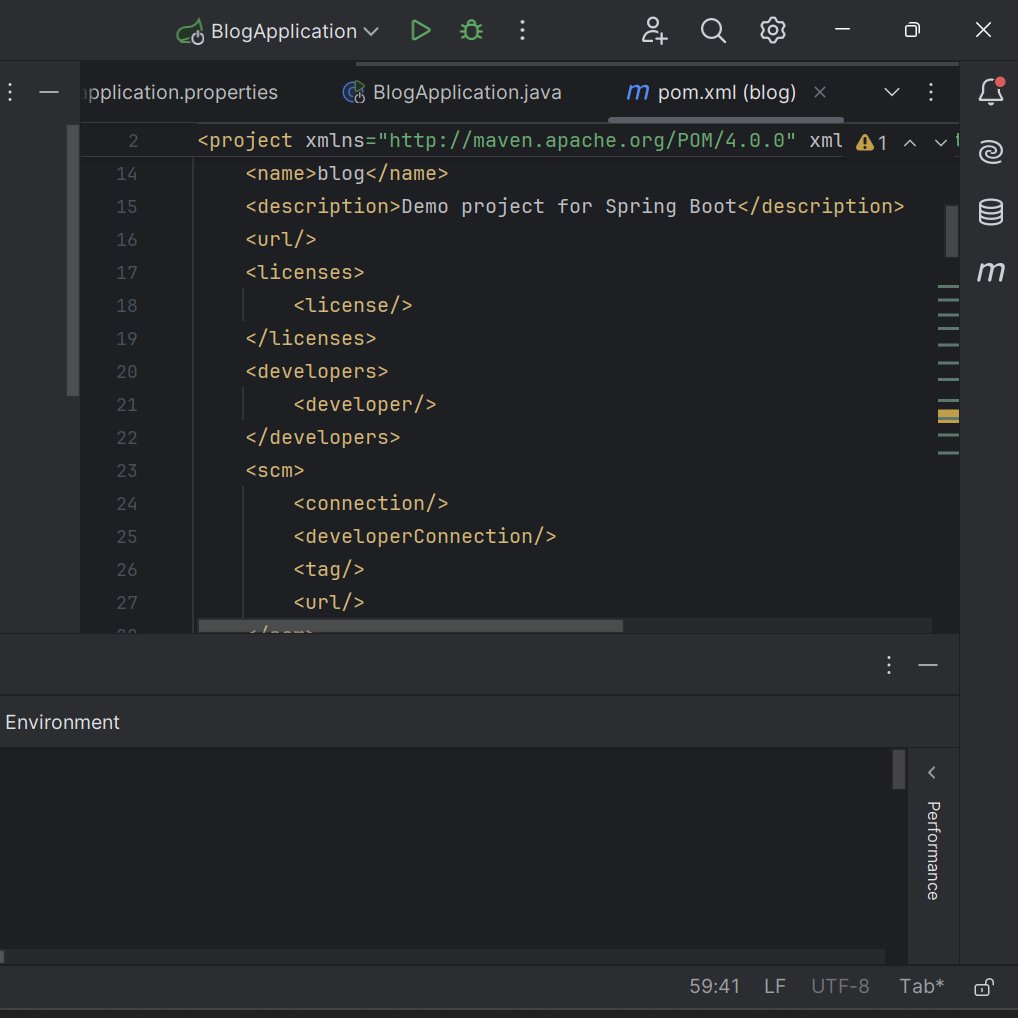Open AI Assistant spiral tool window
Screen dimensions: 1018x1018
click(991, 152)
